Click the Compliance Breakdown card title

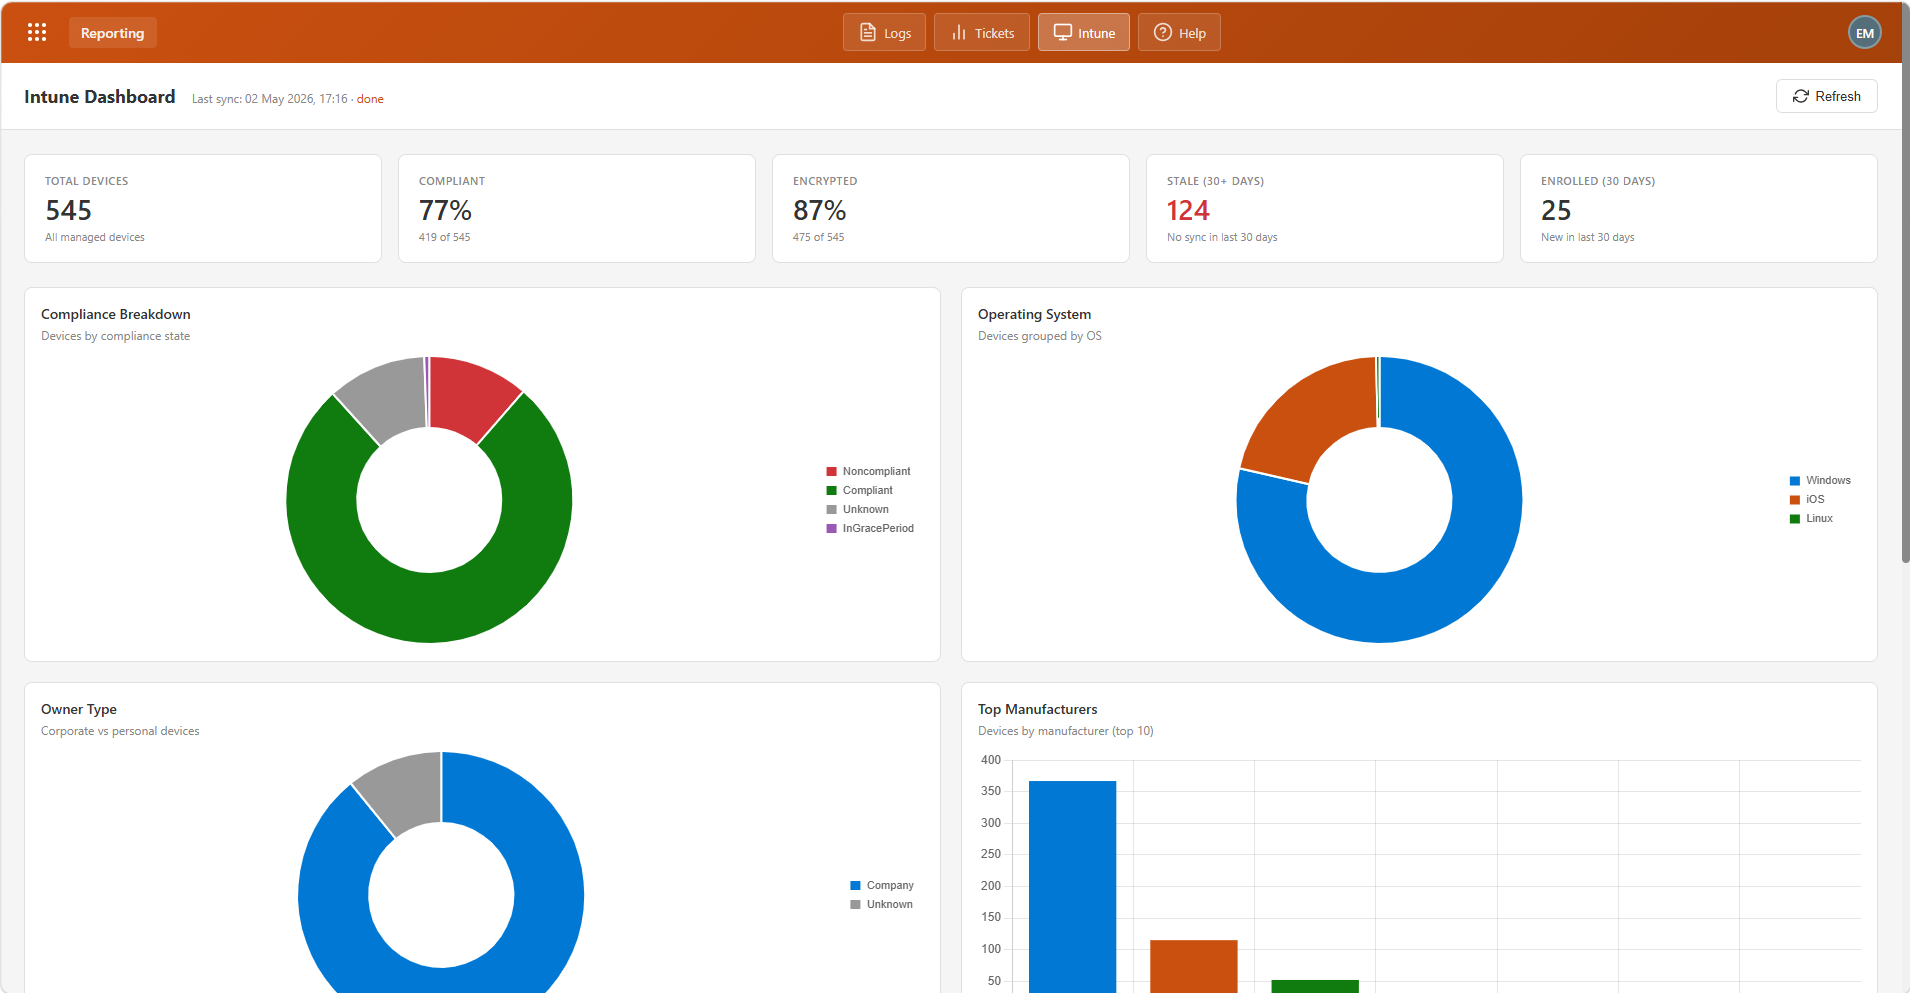[x=116, y=314]
